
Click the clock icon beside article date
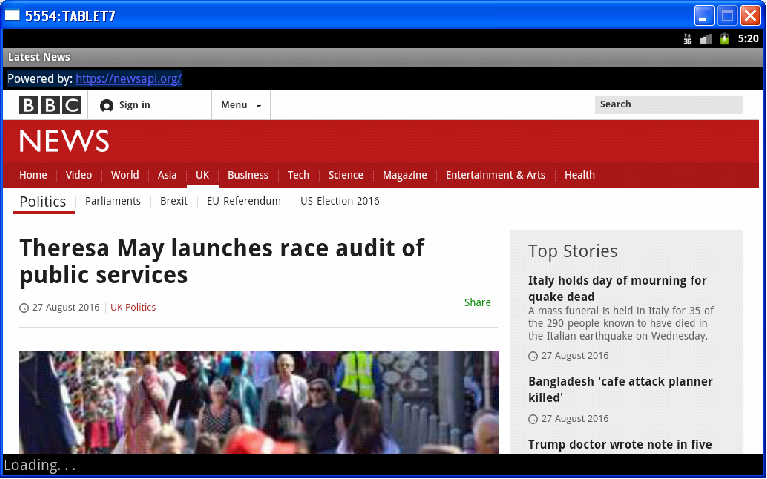[x=24, y=308]
